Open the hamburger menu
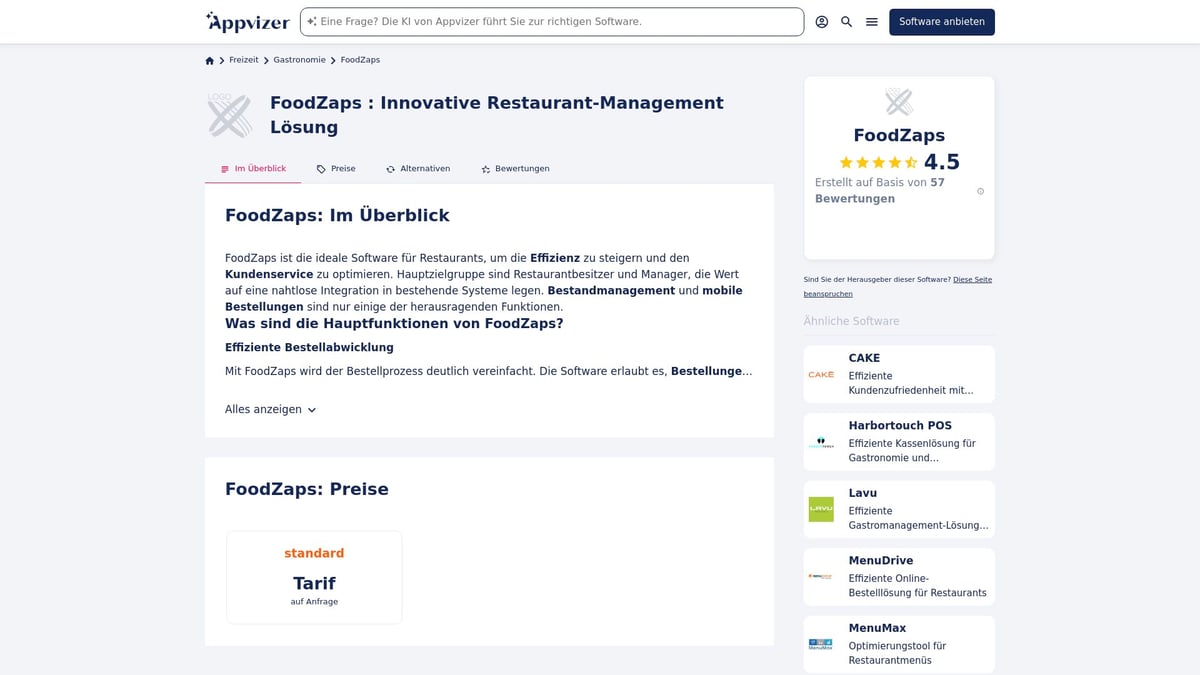Image resolution: width=1200 pixels, height=675 pixels. (871, 21)
